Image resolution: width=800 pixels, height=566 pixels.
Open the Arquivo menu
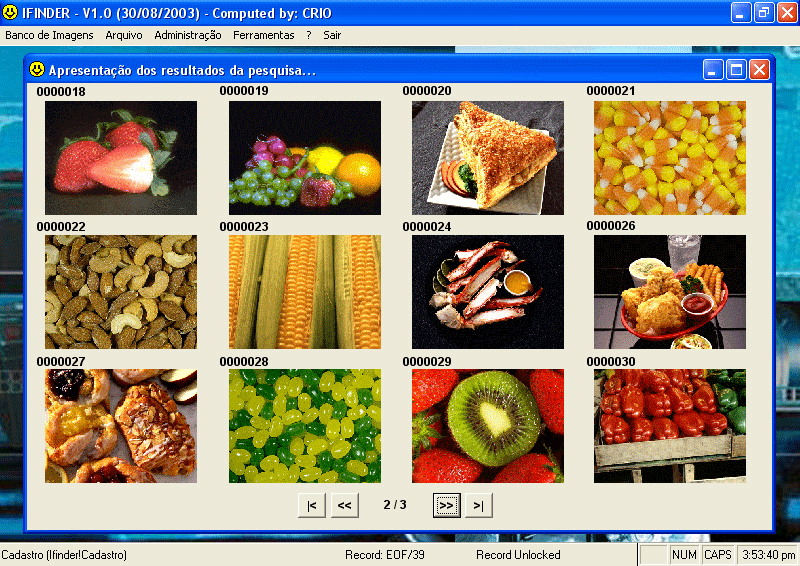124,34
